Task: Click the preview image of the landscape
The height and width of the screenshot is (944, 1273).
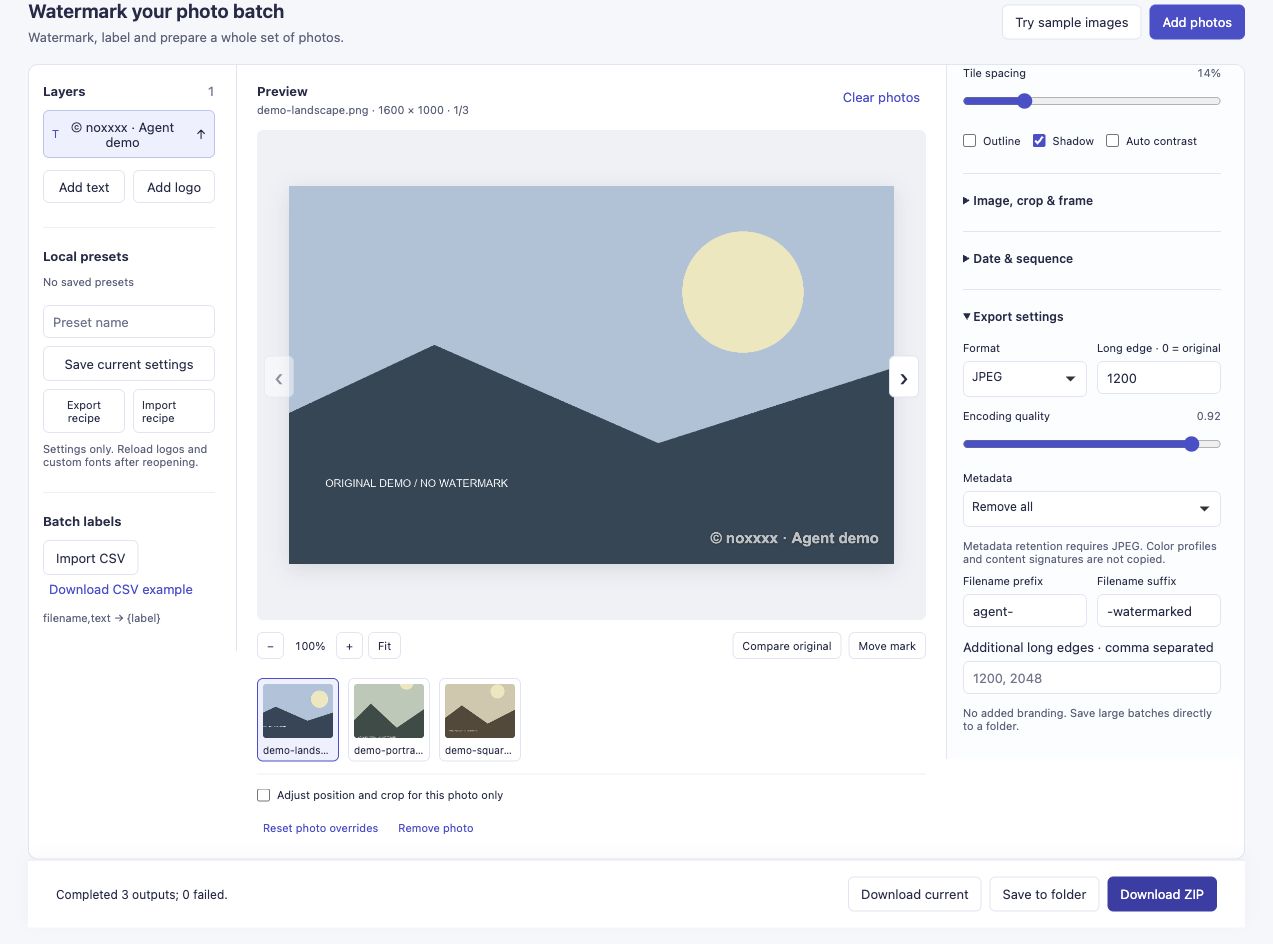Action: tap(591, 375)
